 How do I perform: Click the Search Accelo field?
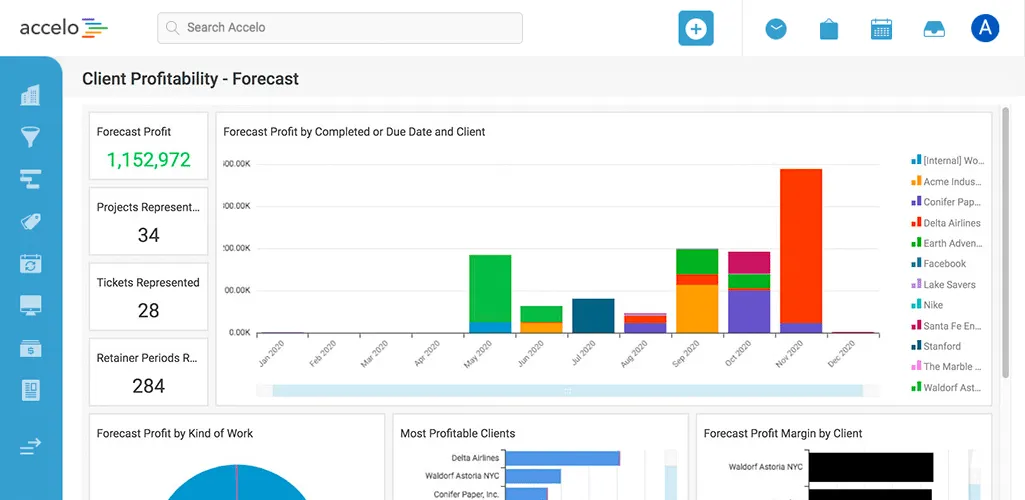[x=340, y=28]
